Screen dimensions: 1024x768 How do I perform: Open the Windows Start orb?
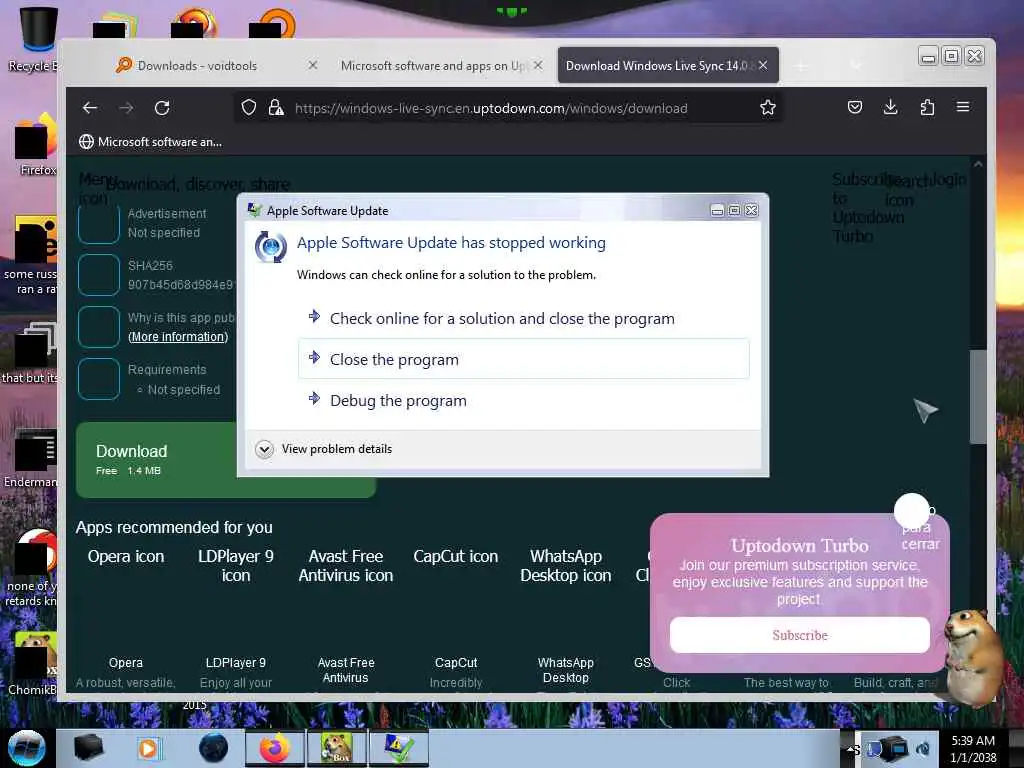(x=26, y=748)
